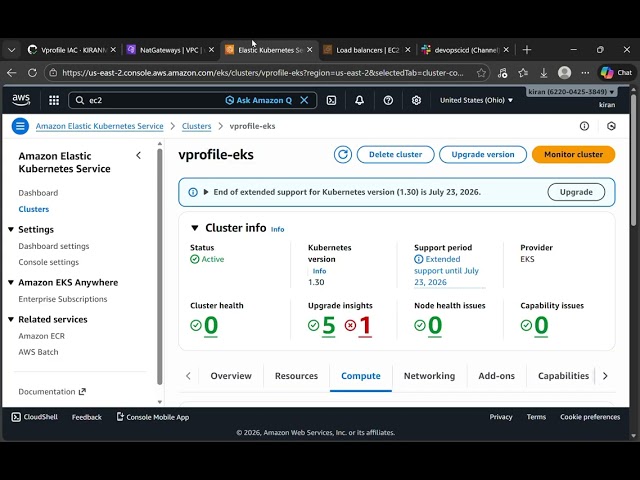
Task: Open Extended support until July 23 link
Action: pyautogui.click(x=447, y=271)
